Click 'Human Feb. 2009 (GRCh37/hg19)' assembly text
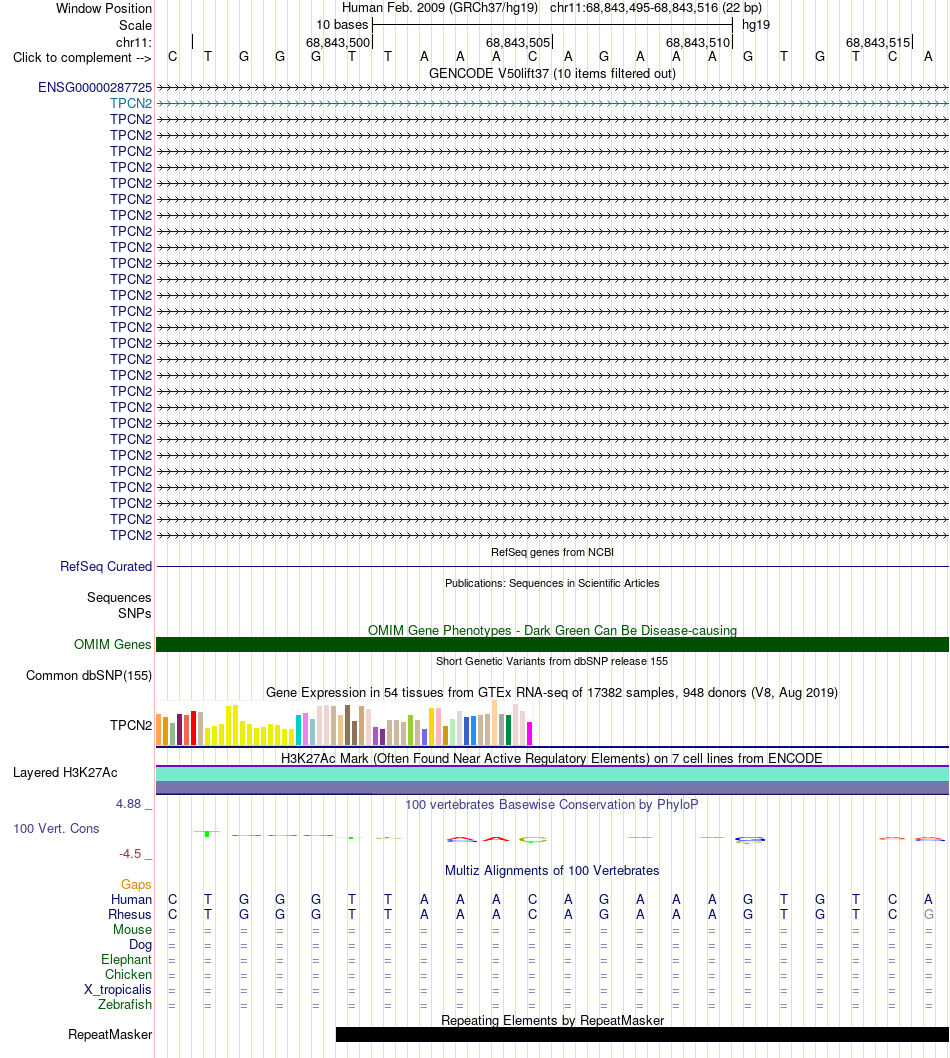This screenshot has width=950, height=1058. click(440, 8)
